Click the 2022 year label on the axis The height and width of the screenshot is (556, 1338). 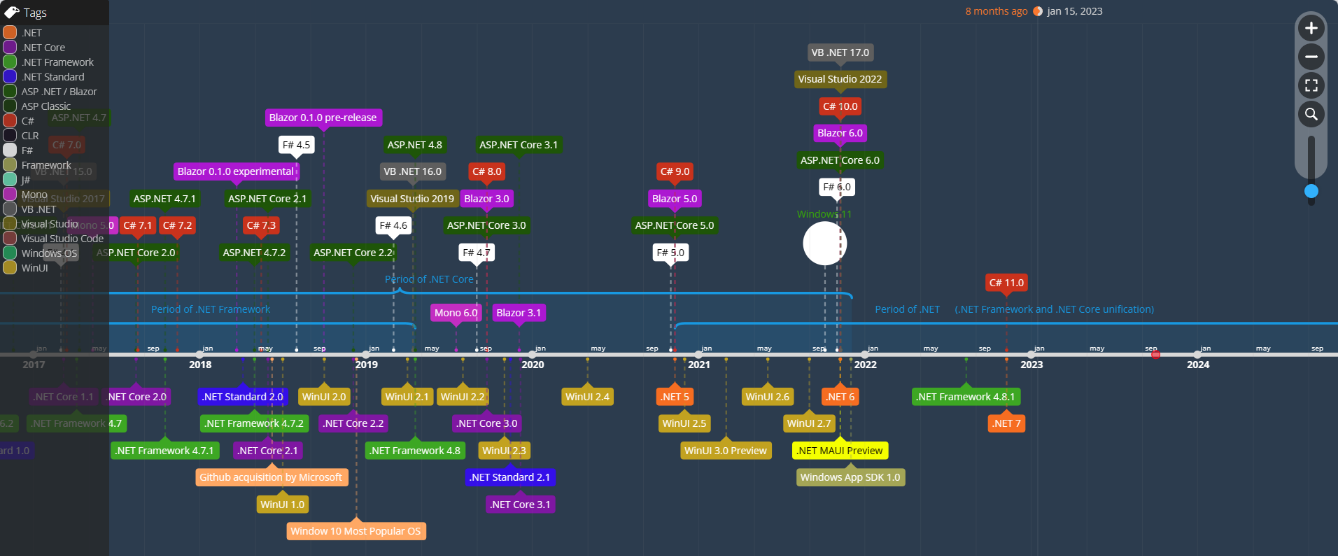865,365
